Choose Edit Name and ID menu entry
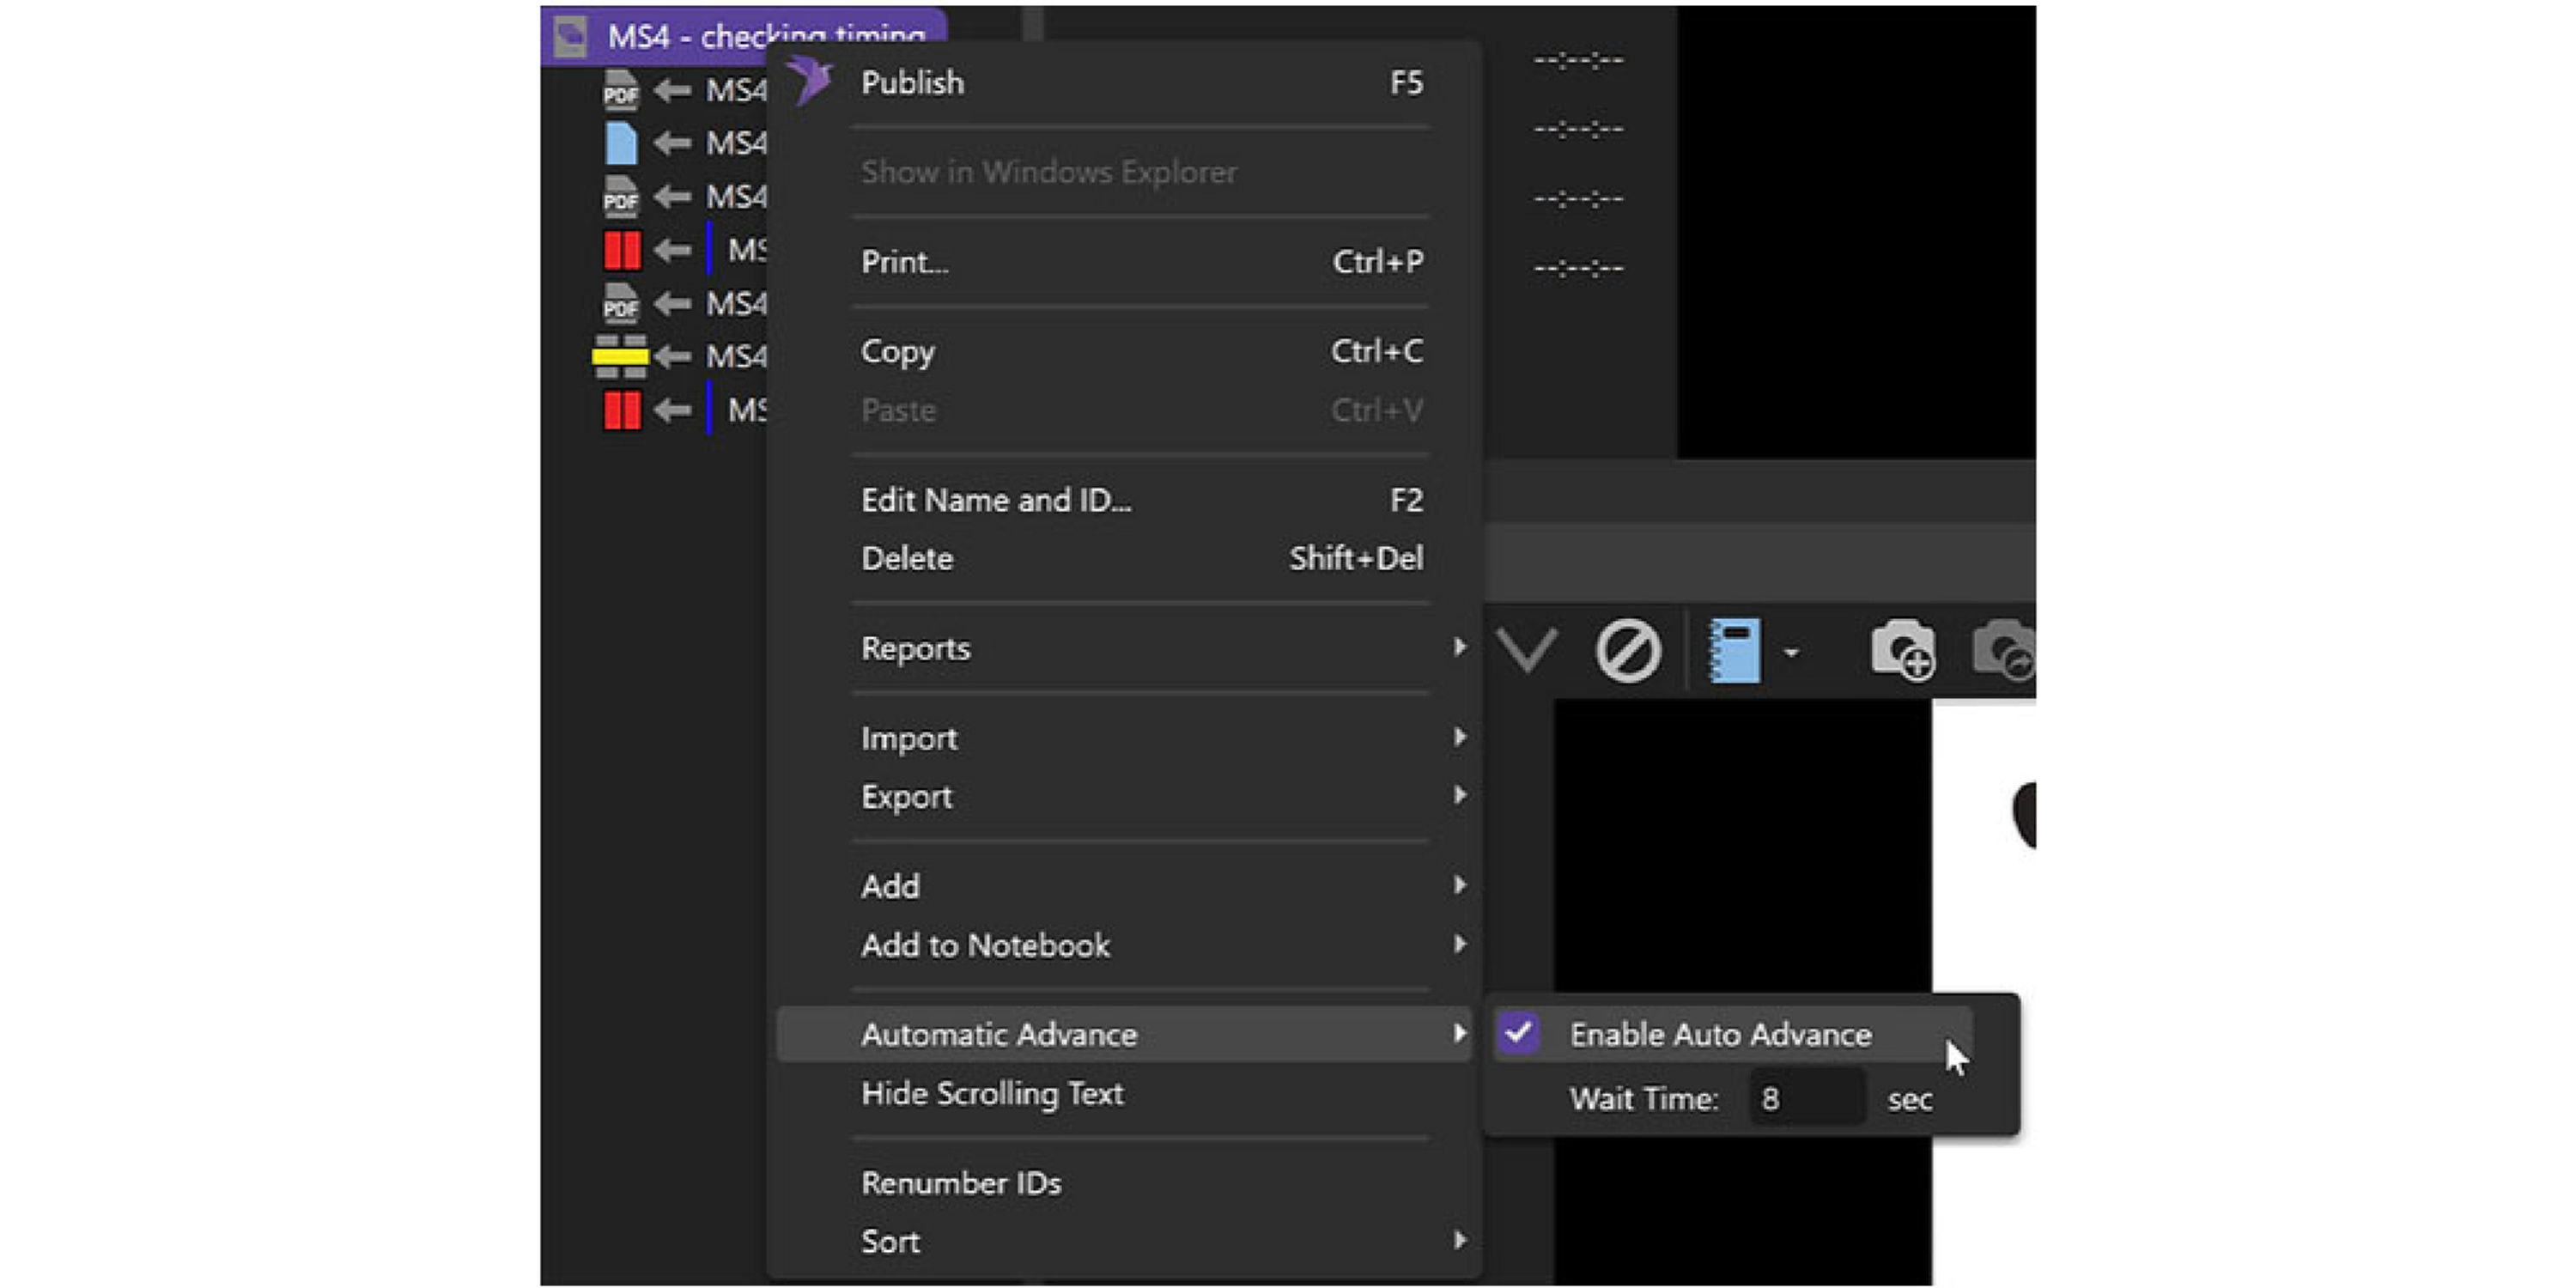Viewport: 2576px width, 1288px height. (995, 500)
